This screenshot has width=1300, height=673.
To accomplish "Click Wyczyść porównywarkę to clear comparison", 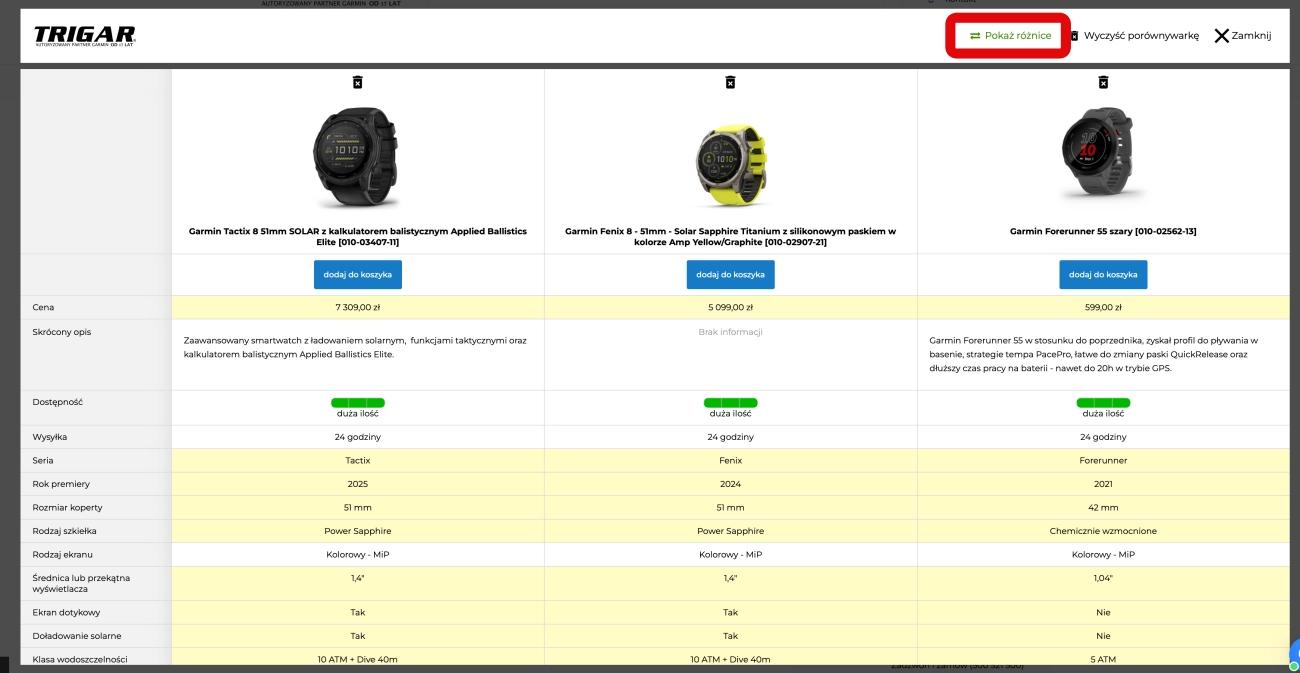I will tap(1141, 36).
